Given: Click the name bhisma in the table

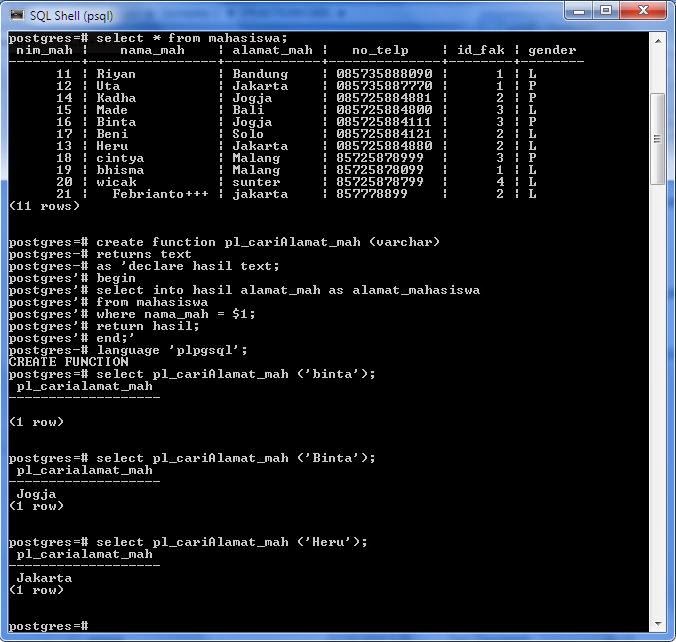Looking at the screenshot, I should (120, 170).
